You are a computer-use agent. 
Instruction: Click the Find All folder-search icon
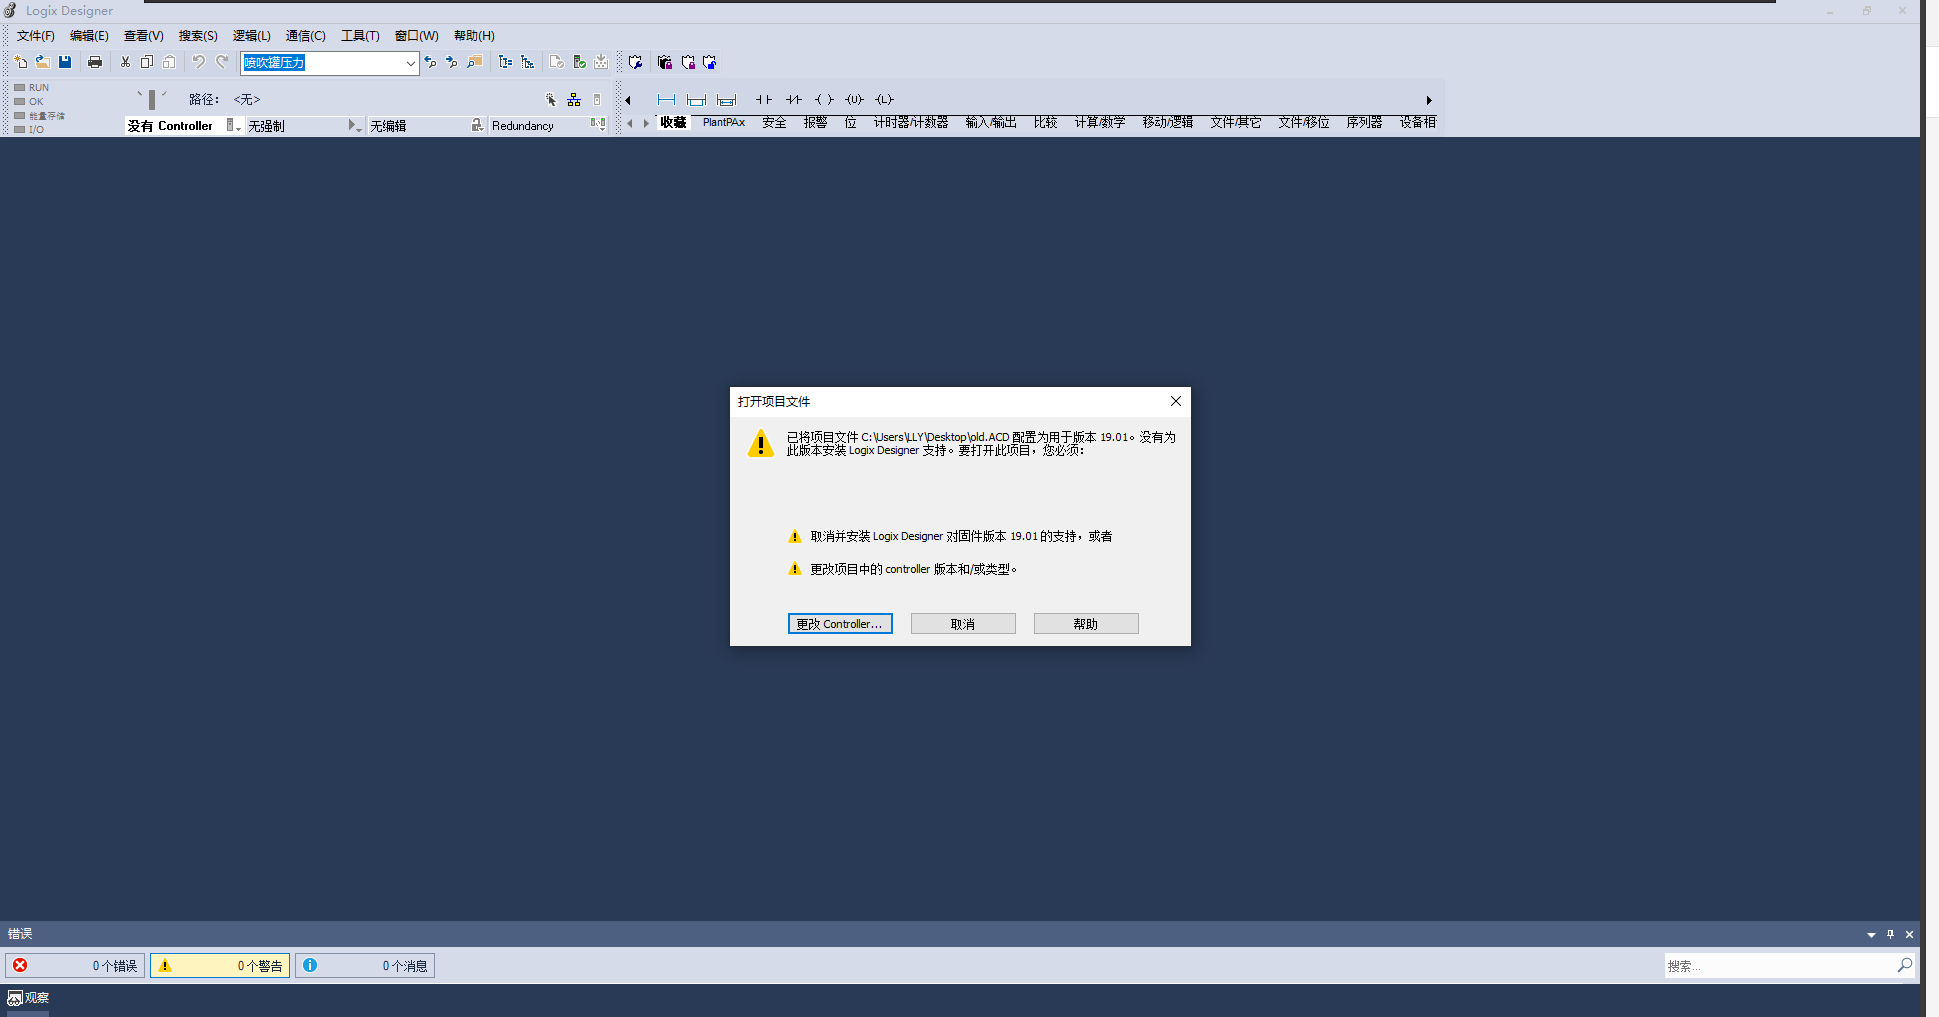[x=475, y=62]
